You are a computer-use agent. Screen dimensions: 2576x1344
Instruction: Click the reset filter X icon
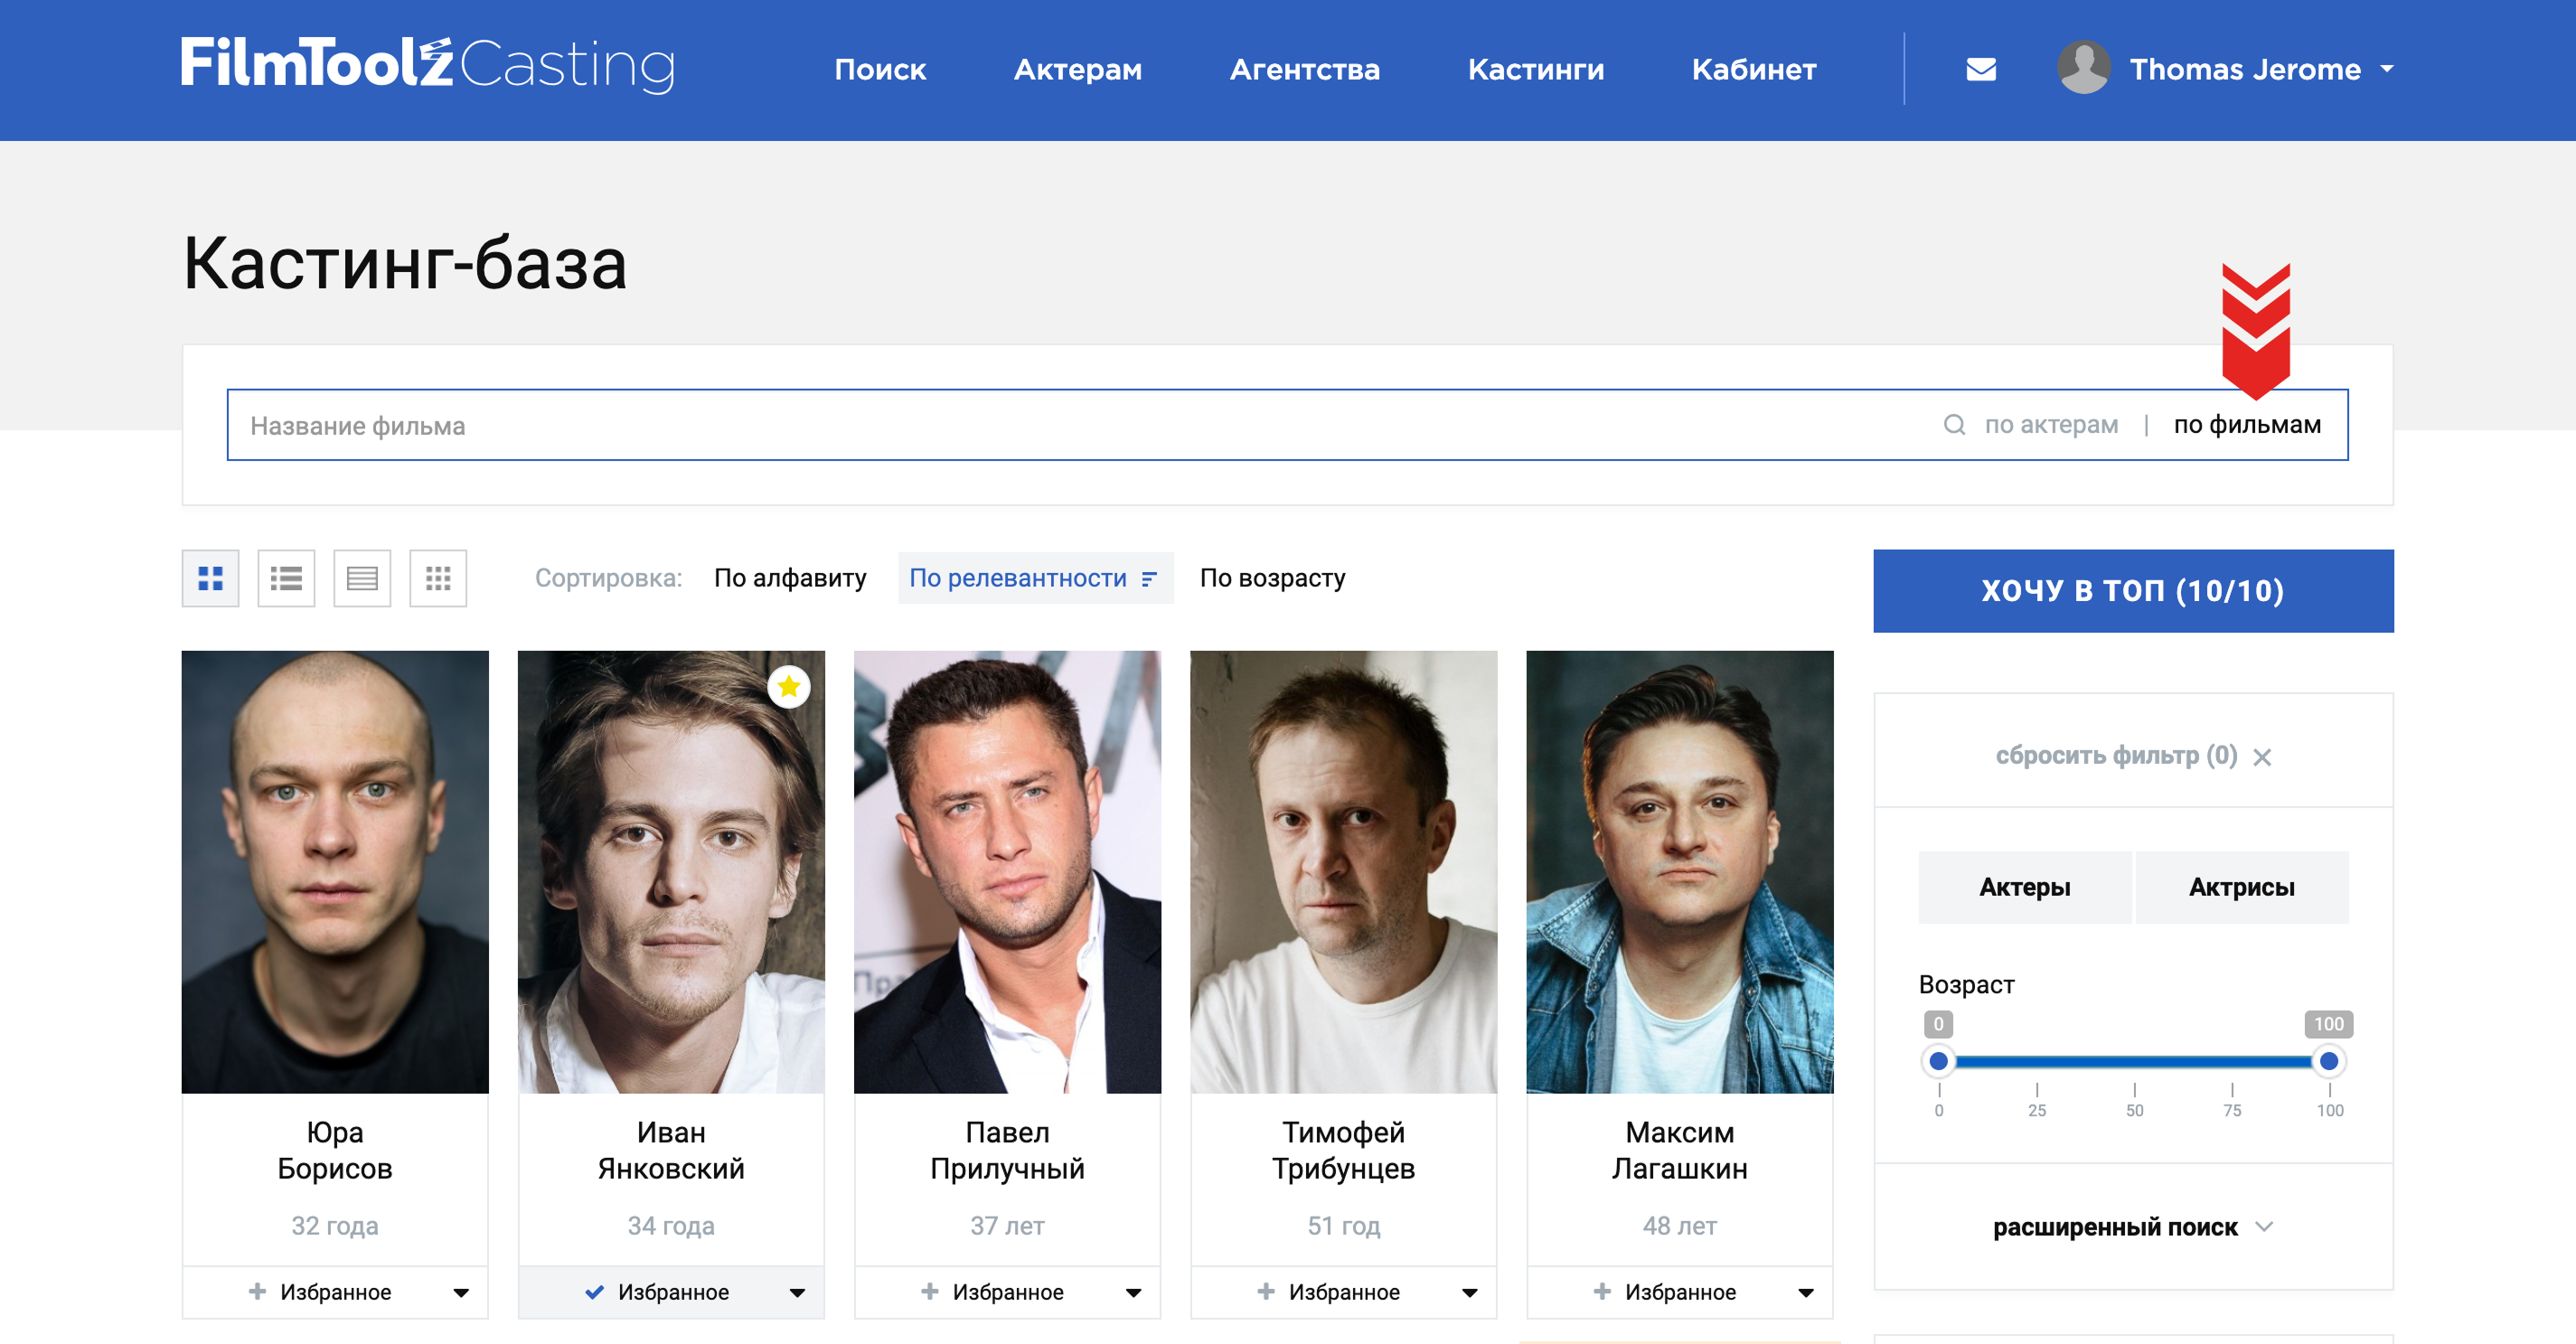coord(2262,757)
